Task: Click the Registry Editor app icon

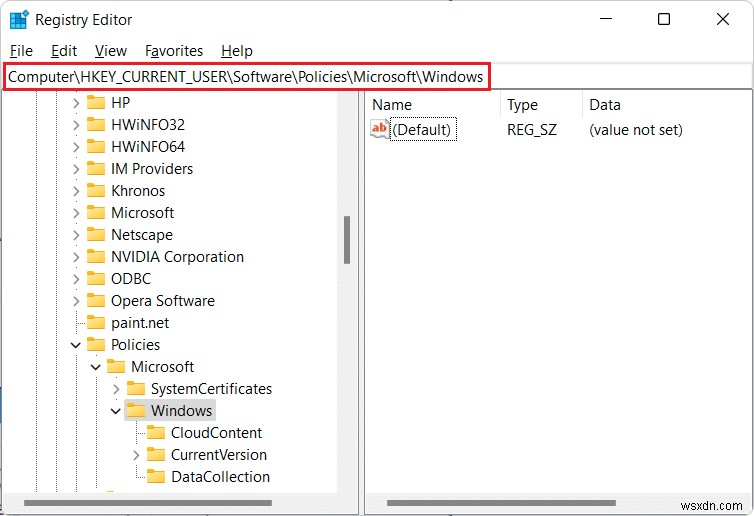Action: (19, 19)
